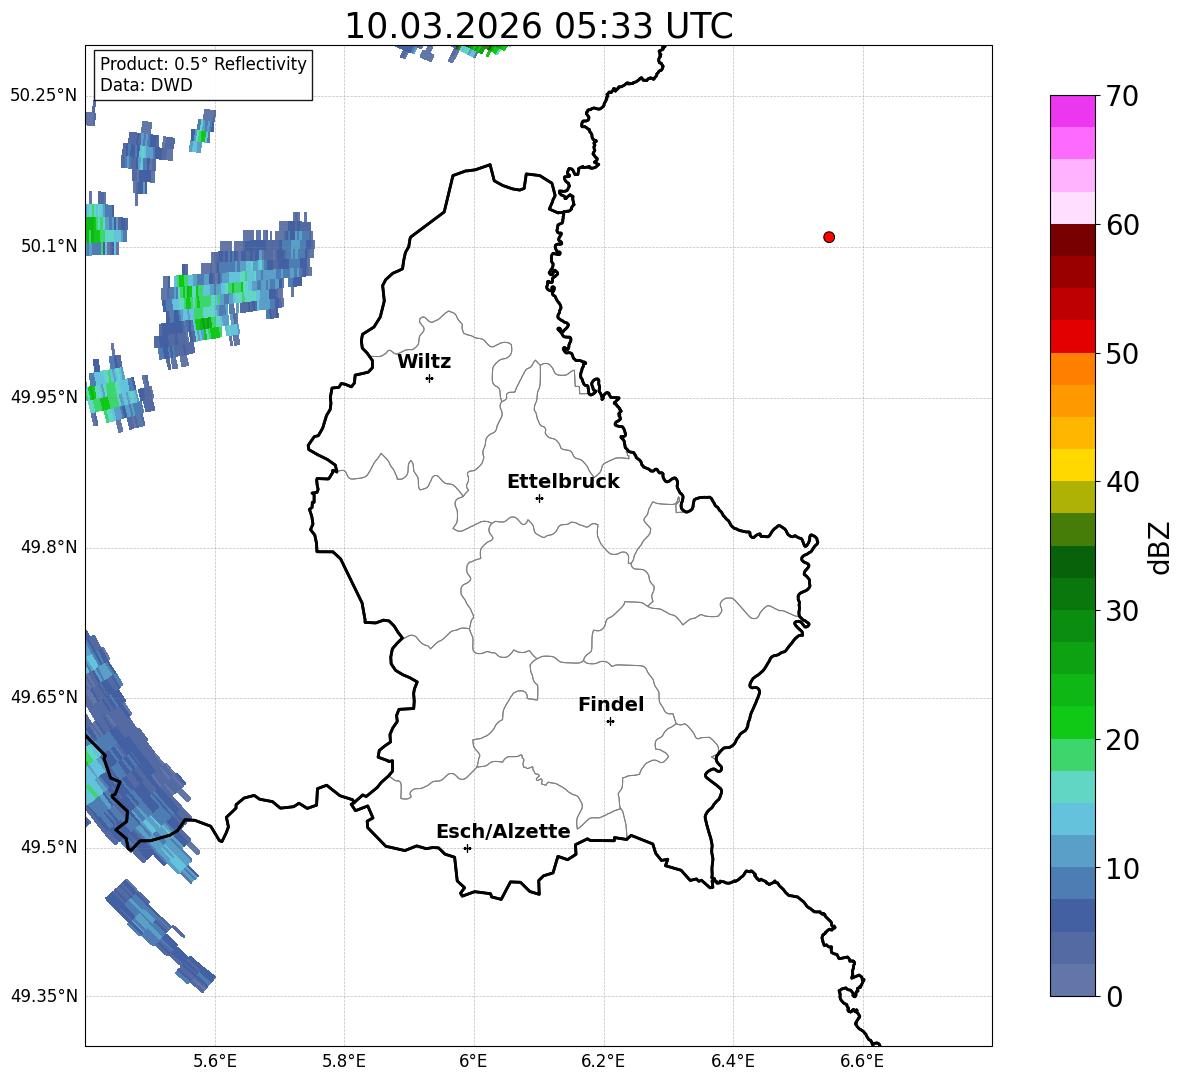Click the 40 tick on the colorbar

click(1122, 482)
